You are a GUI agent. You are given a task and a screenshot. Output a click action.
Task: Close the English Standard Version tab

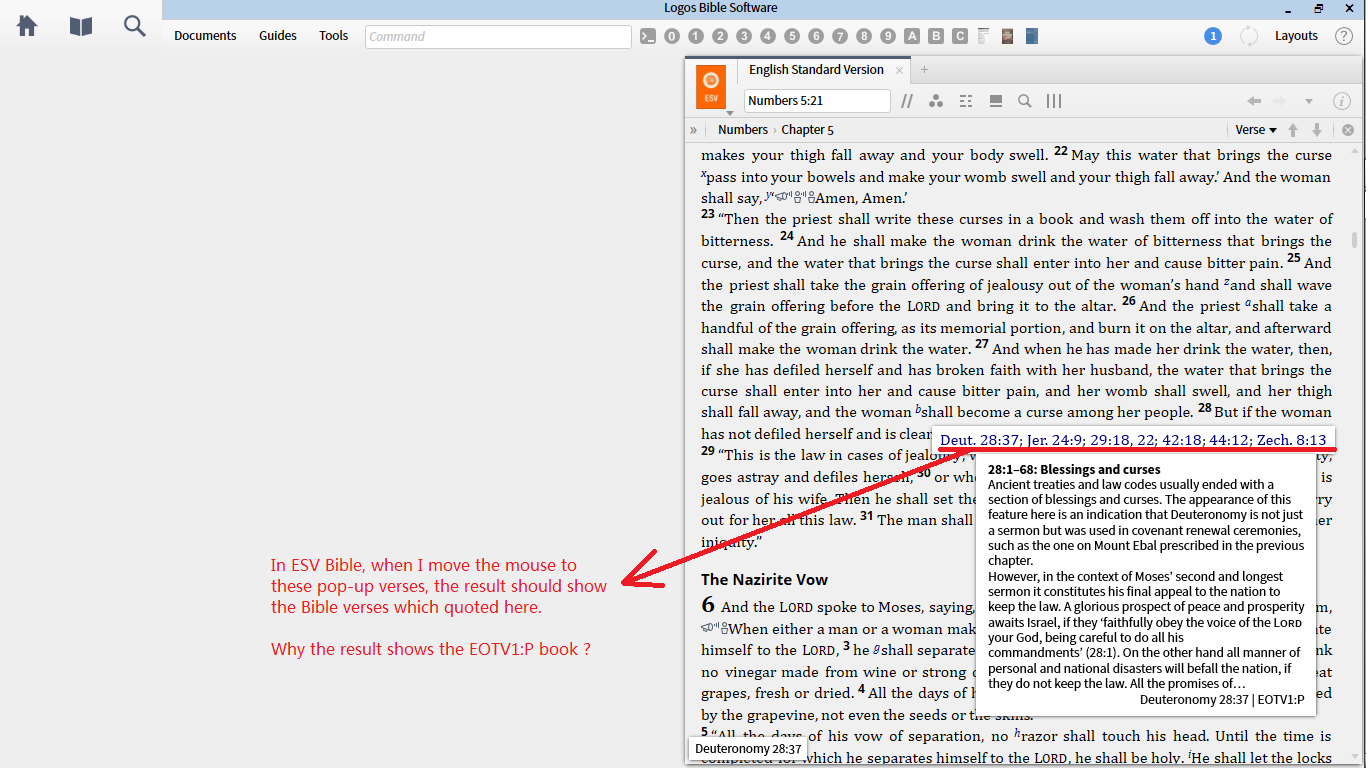click(x=900, y=70)
